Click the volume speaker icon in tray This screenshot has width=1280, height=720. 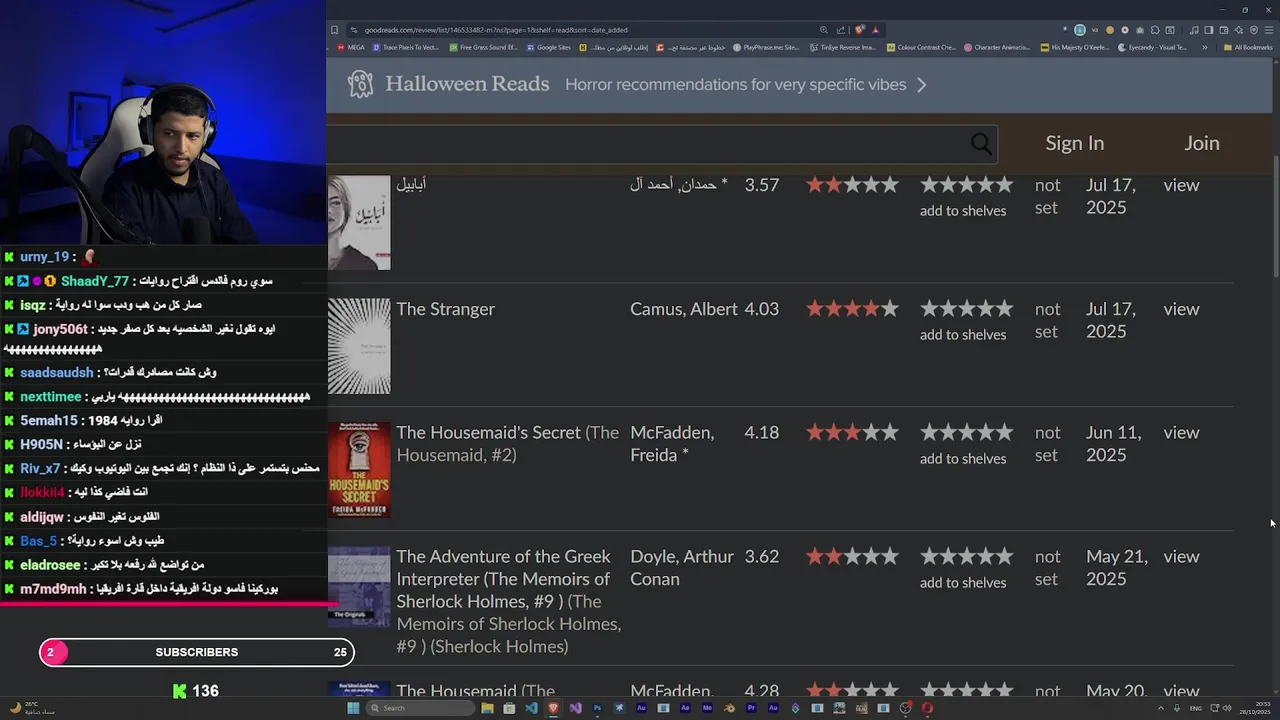[x=1227, y=708]
